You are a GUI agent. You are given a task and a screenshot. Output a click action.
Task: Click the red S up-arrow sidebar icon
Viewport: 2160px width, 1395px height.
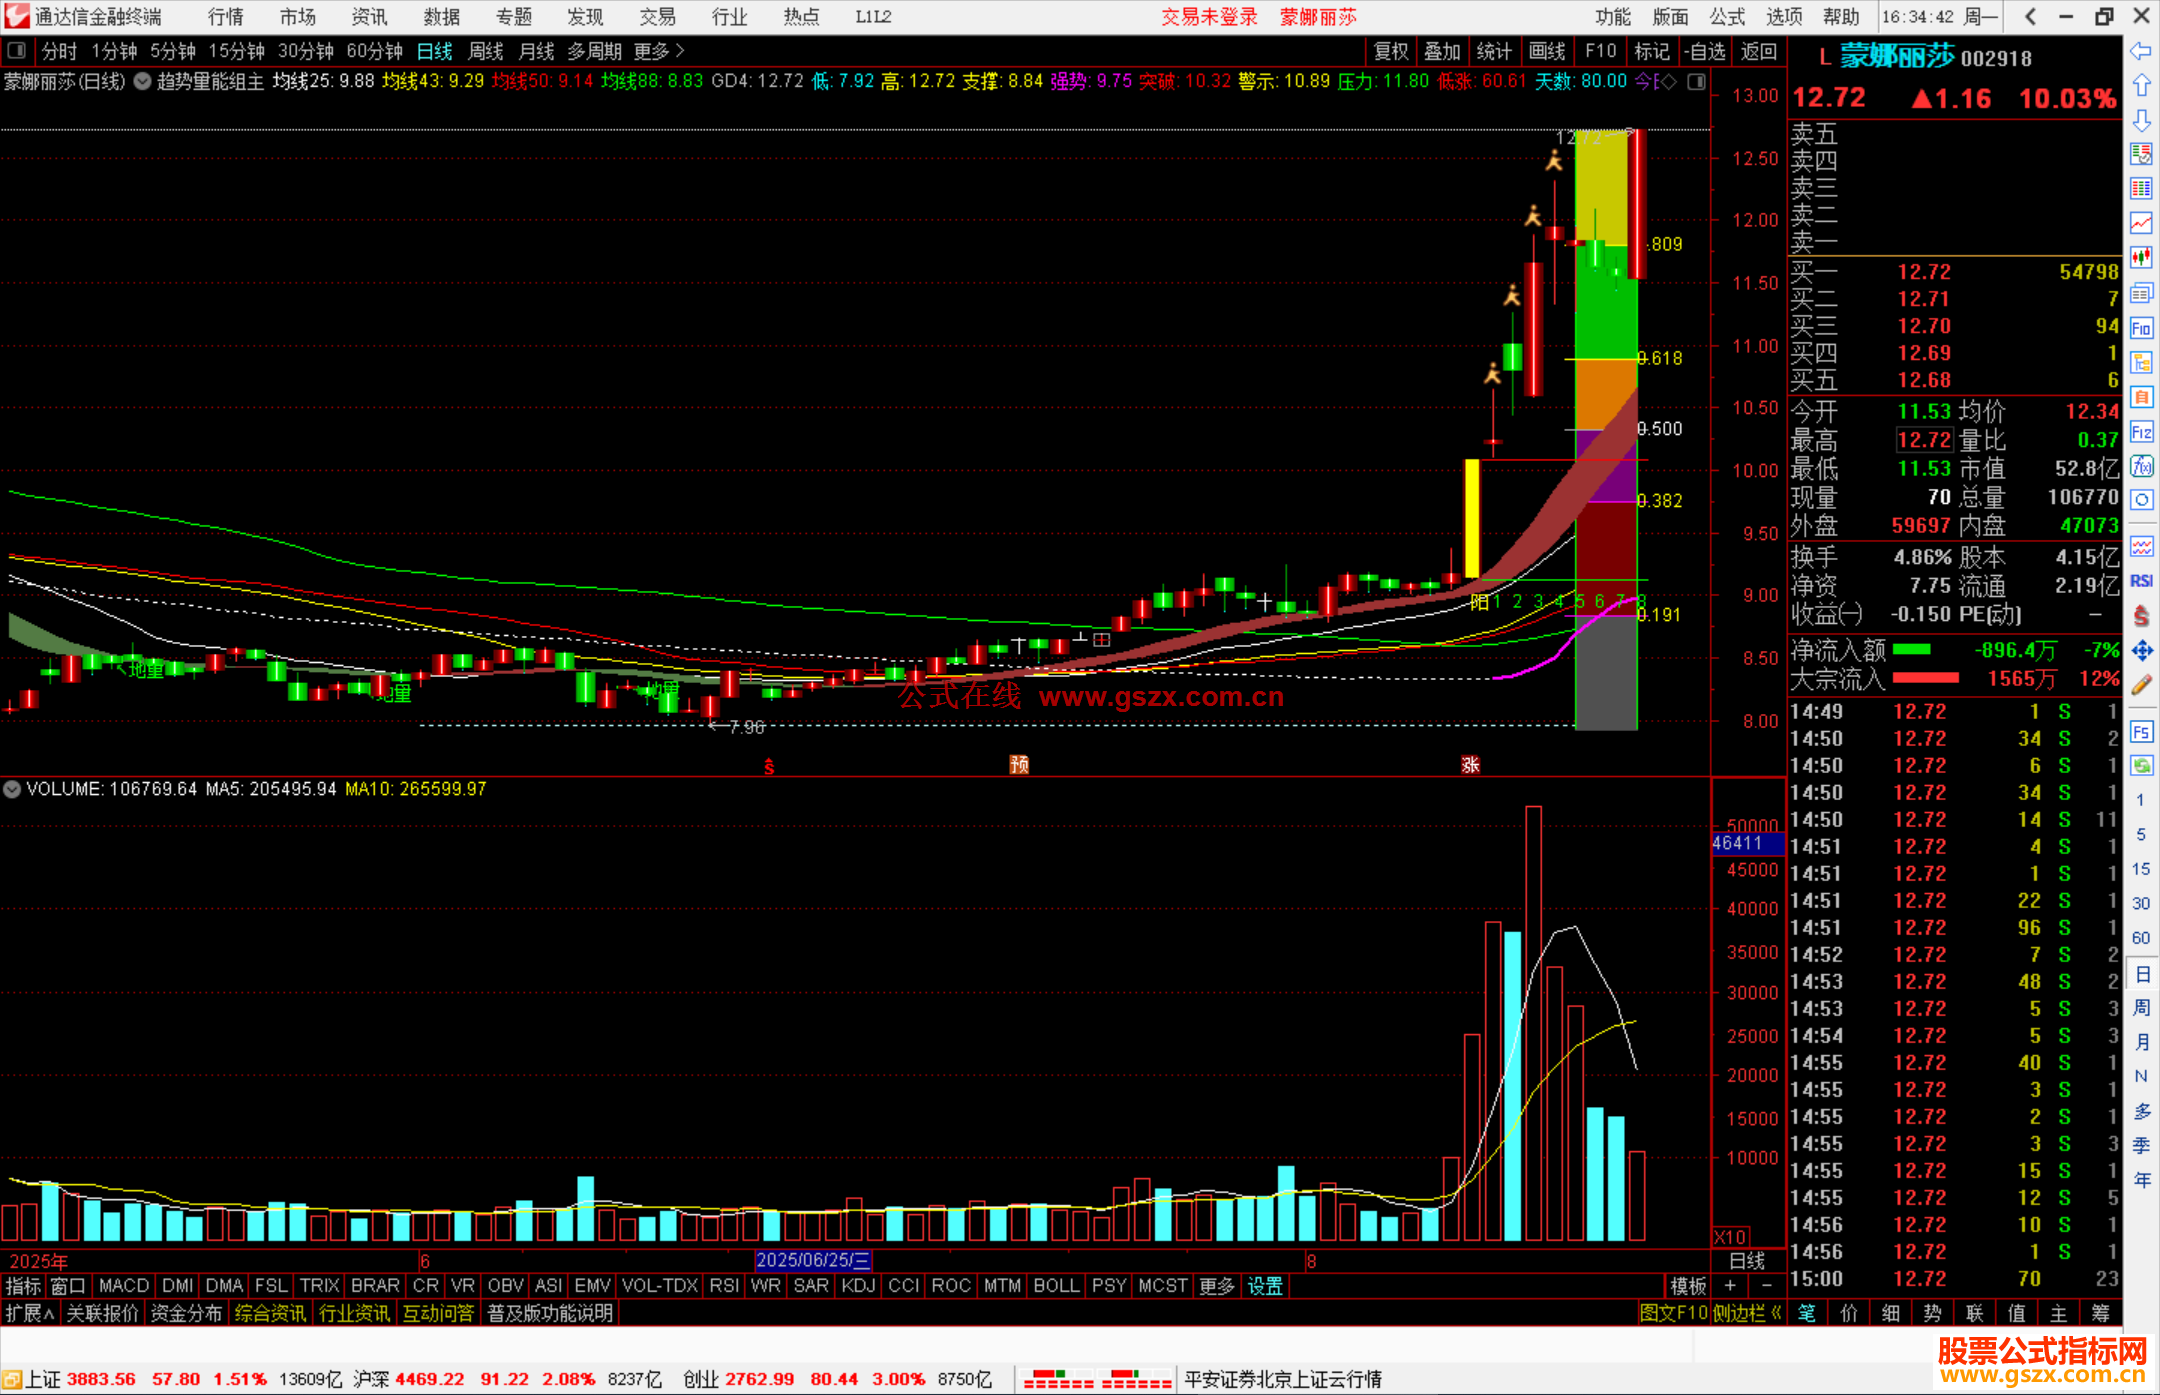click(x=2141, y=616)
